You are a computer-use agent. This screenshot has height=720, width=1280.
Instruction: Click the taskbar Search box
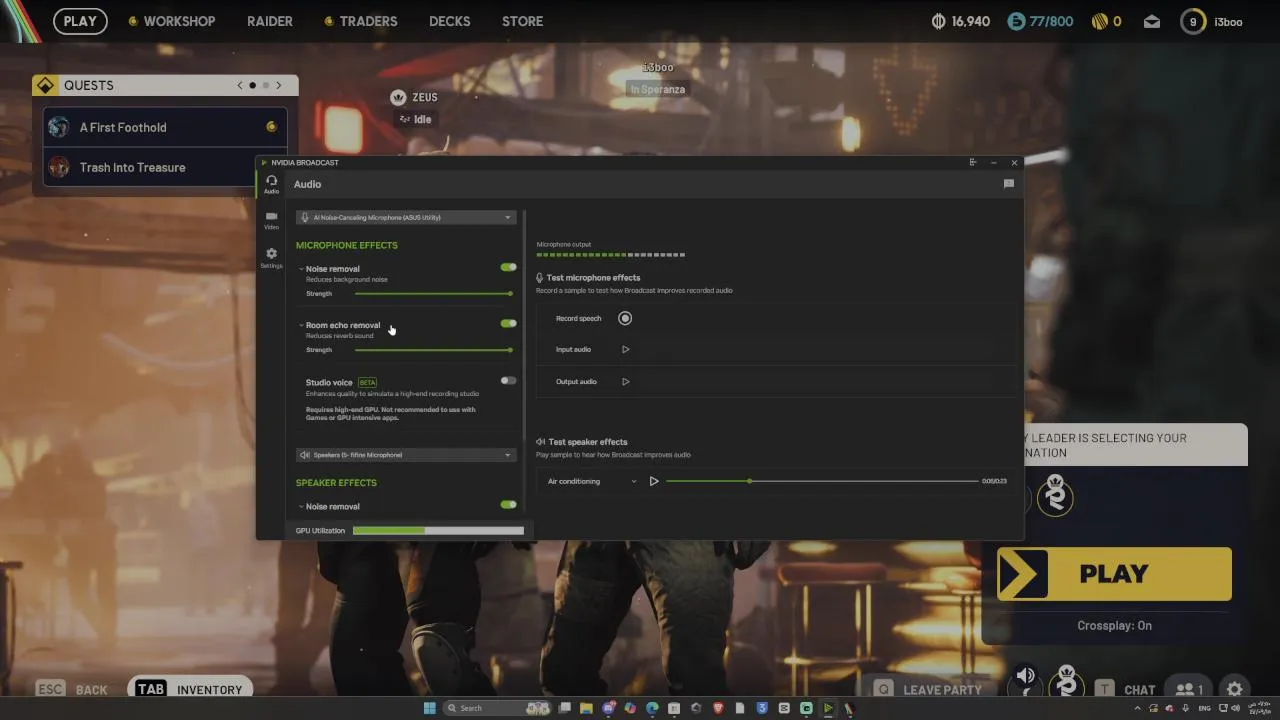coord(497,708)
